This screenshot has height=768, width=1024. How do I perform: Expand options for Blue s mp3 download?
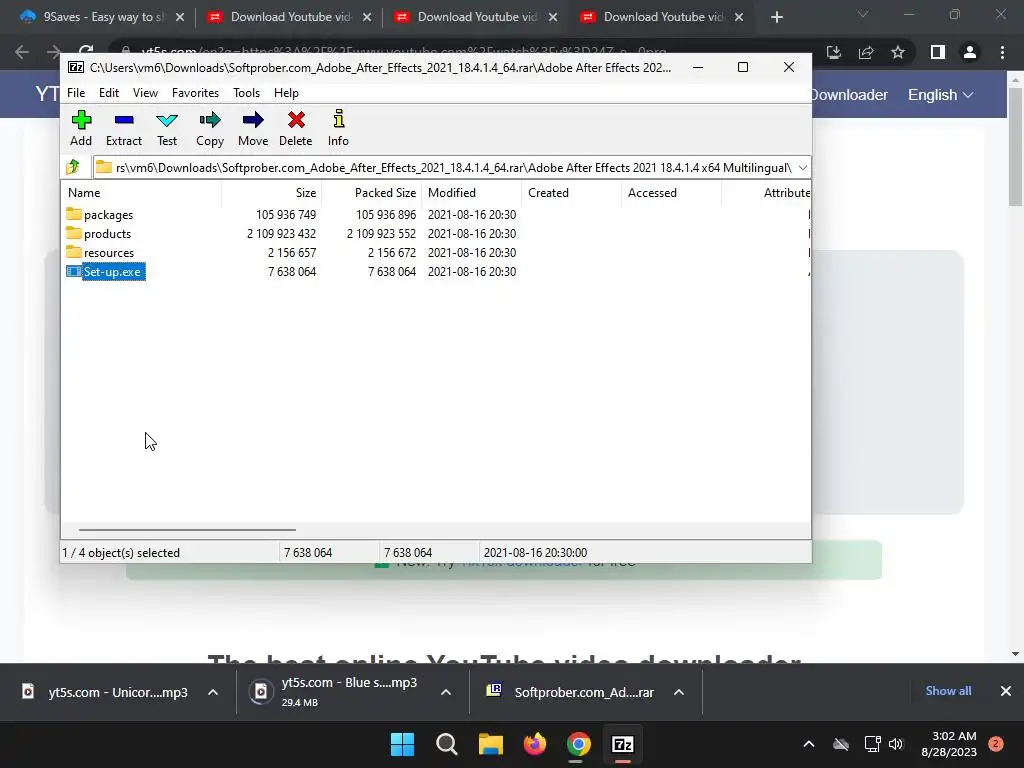point(446,692)
